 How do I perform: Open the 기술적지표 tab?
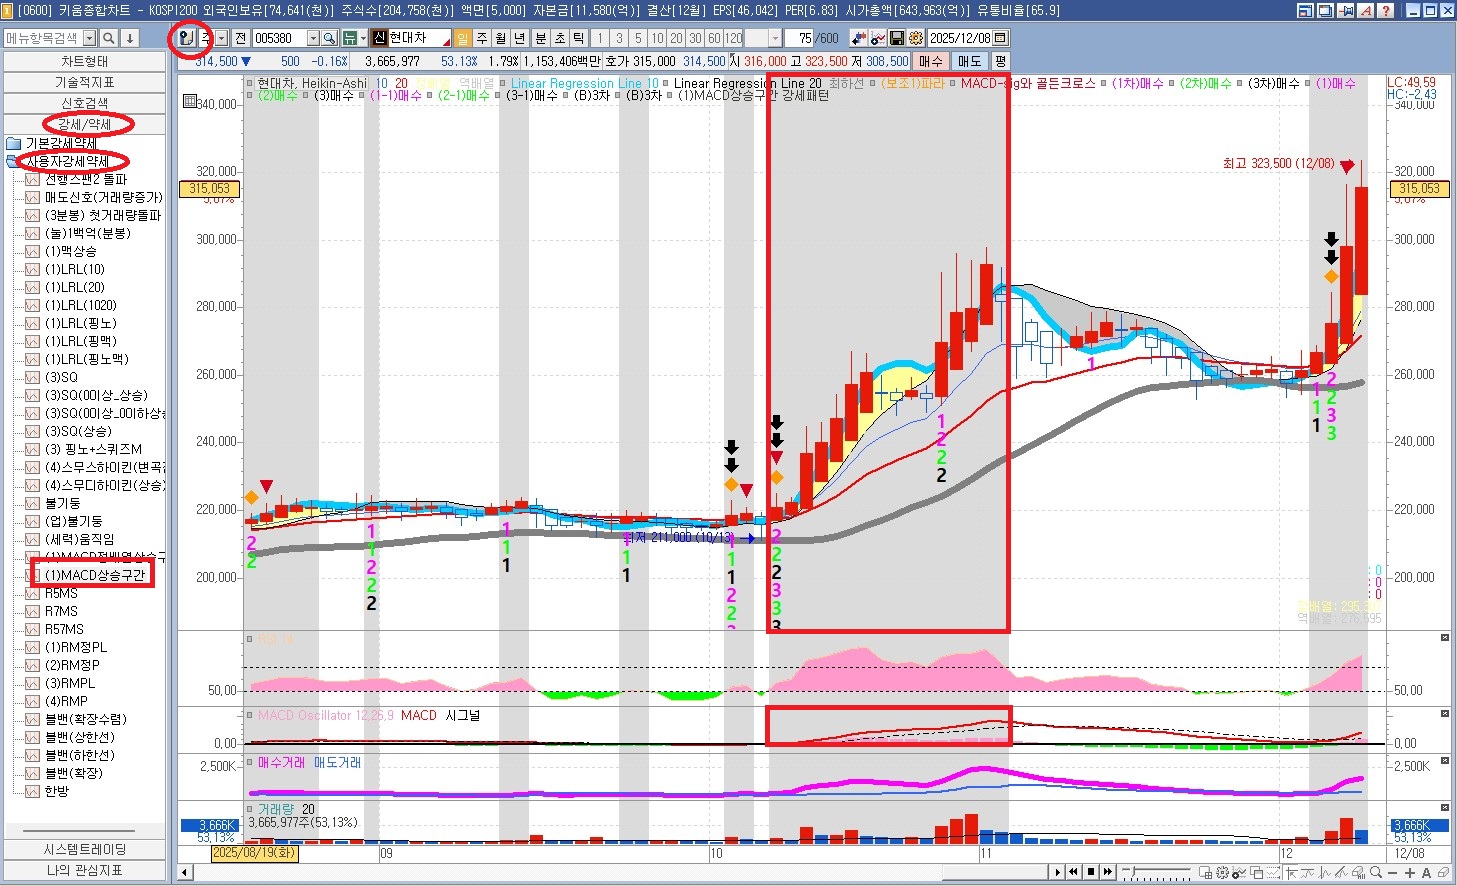click(x=84, y=82)
